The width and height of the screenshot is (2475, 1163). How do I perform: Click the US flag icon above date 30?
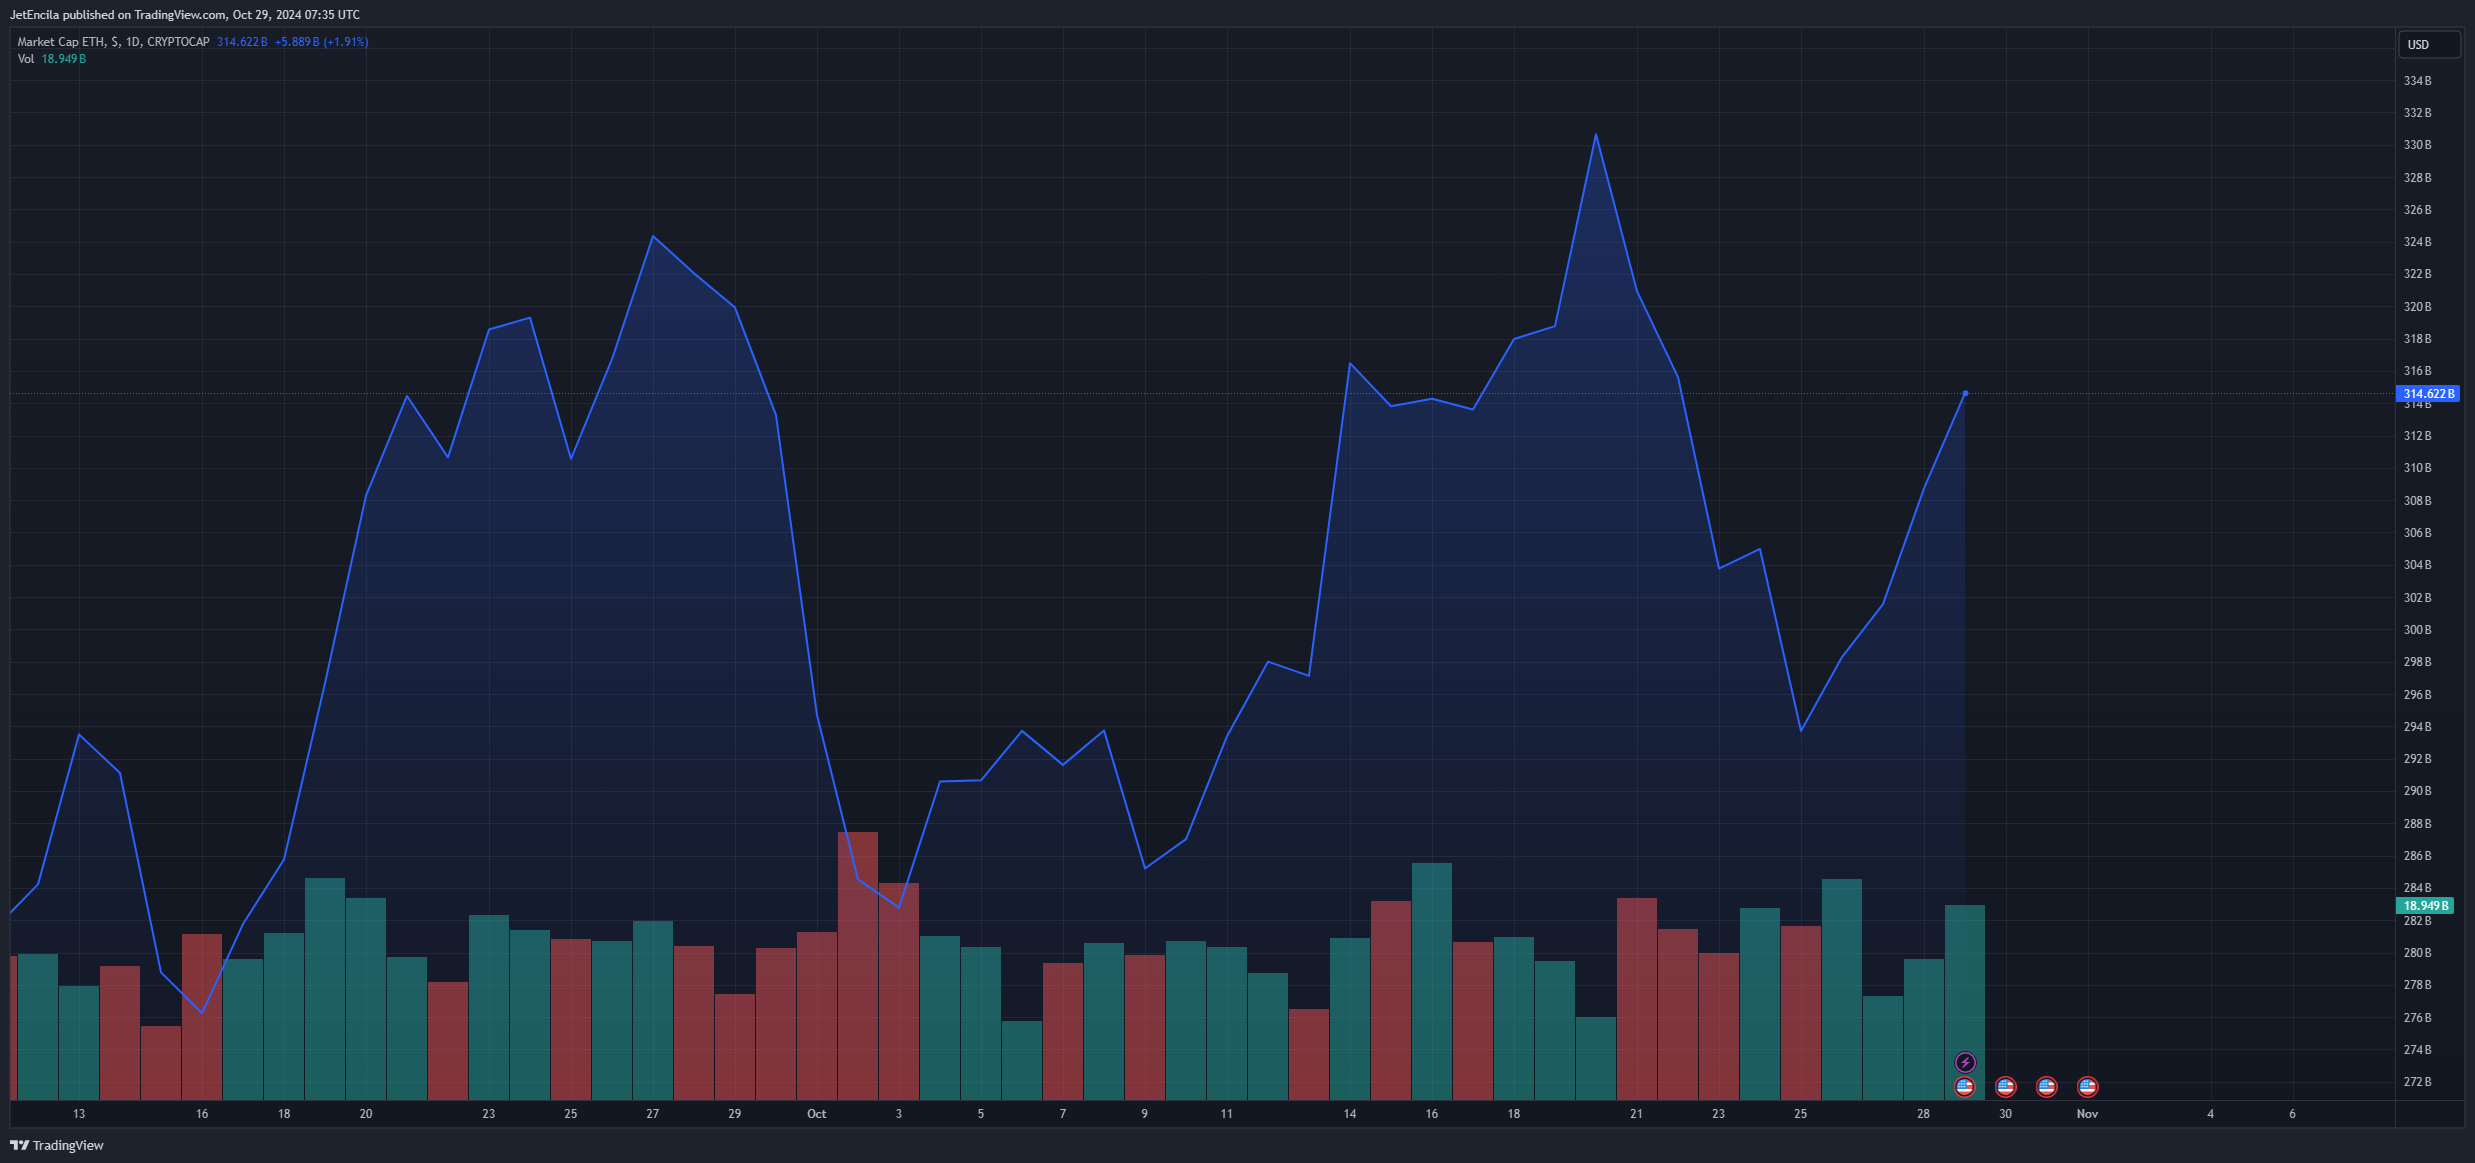pos(2005,1086)
